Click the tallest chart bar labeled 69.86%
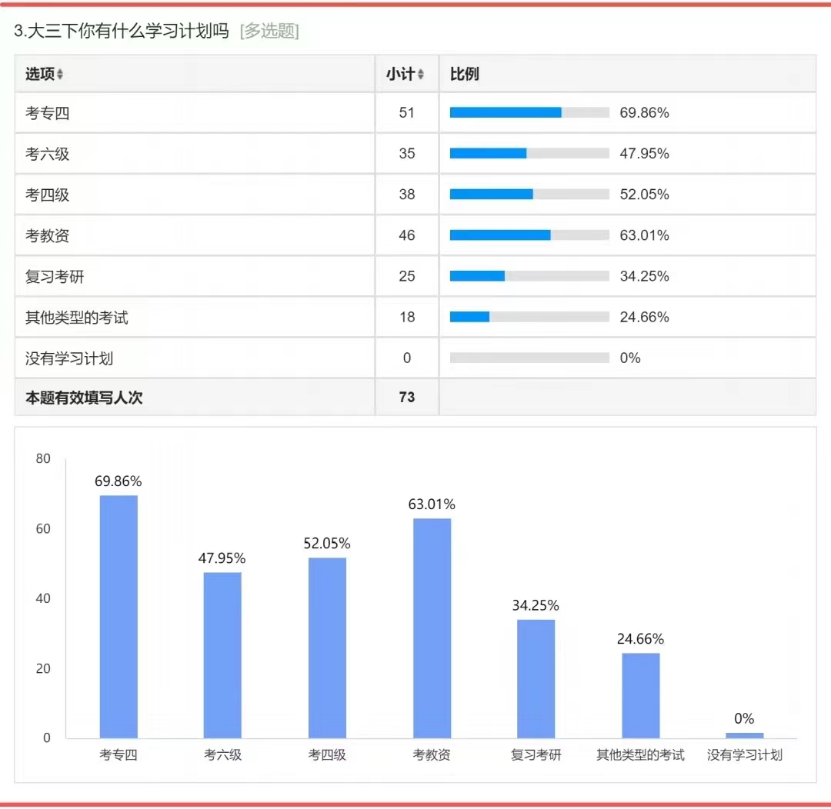Viewport: 831px width, 809px height. click(x=118, y=616)
